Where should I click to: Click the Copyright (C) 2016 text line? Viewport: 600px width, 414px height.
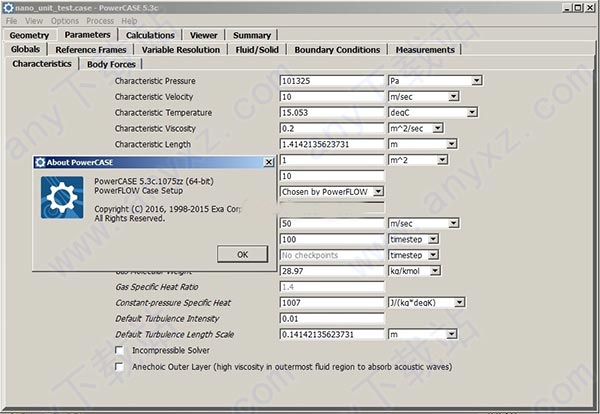pyautogui.click(x=168, y=209)
